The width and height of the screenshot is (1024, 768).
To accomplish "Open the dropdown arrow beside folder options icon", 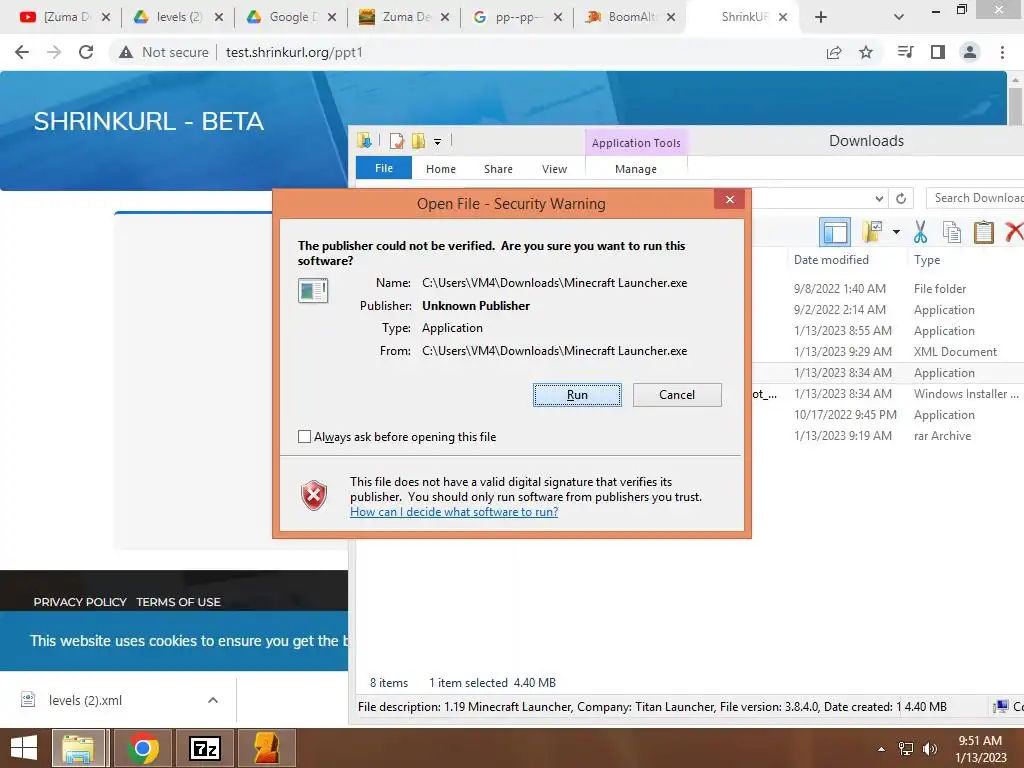I will 896,231.
